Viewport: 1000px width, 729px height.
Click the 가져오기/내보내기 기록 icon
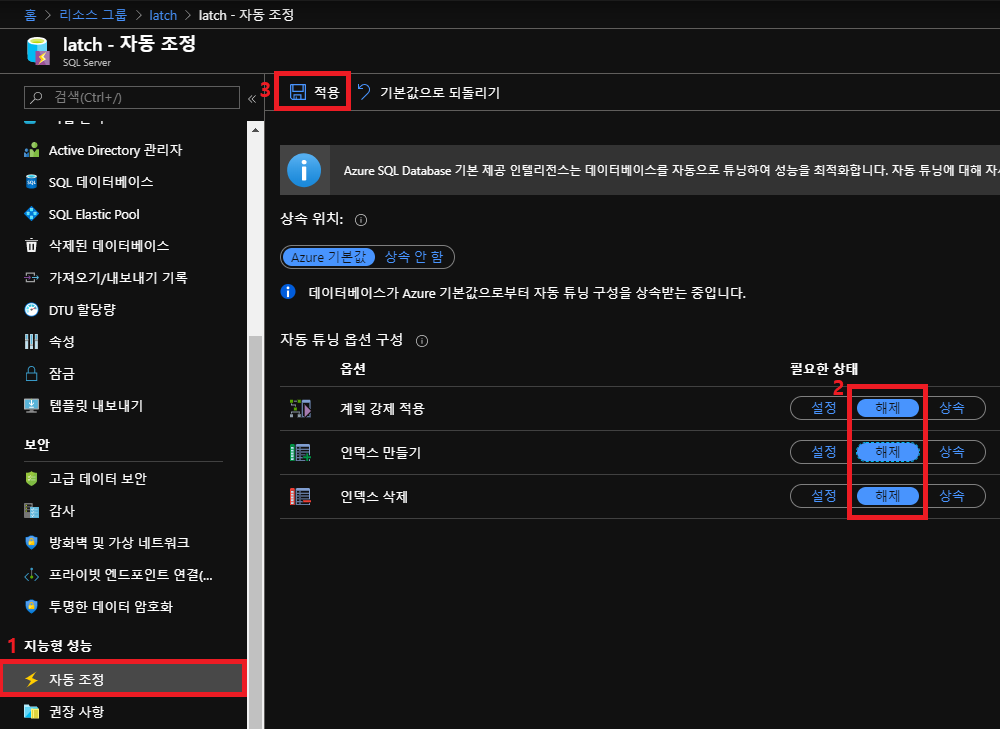[x=31, y=277]
